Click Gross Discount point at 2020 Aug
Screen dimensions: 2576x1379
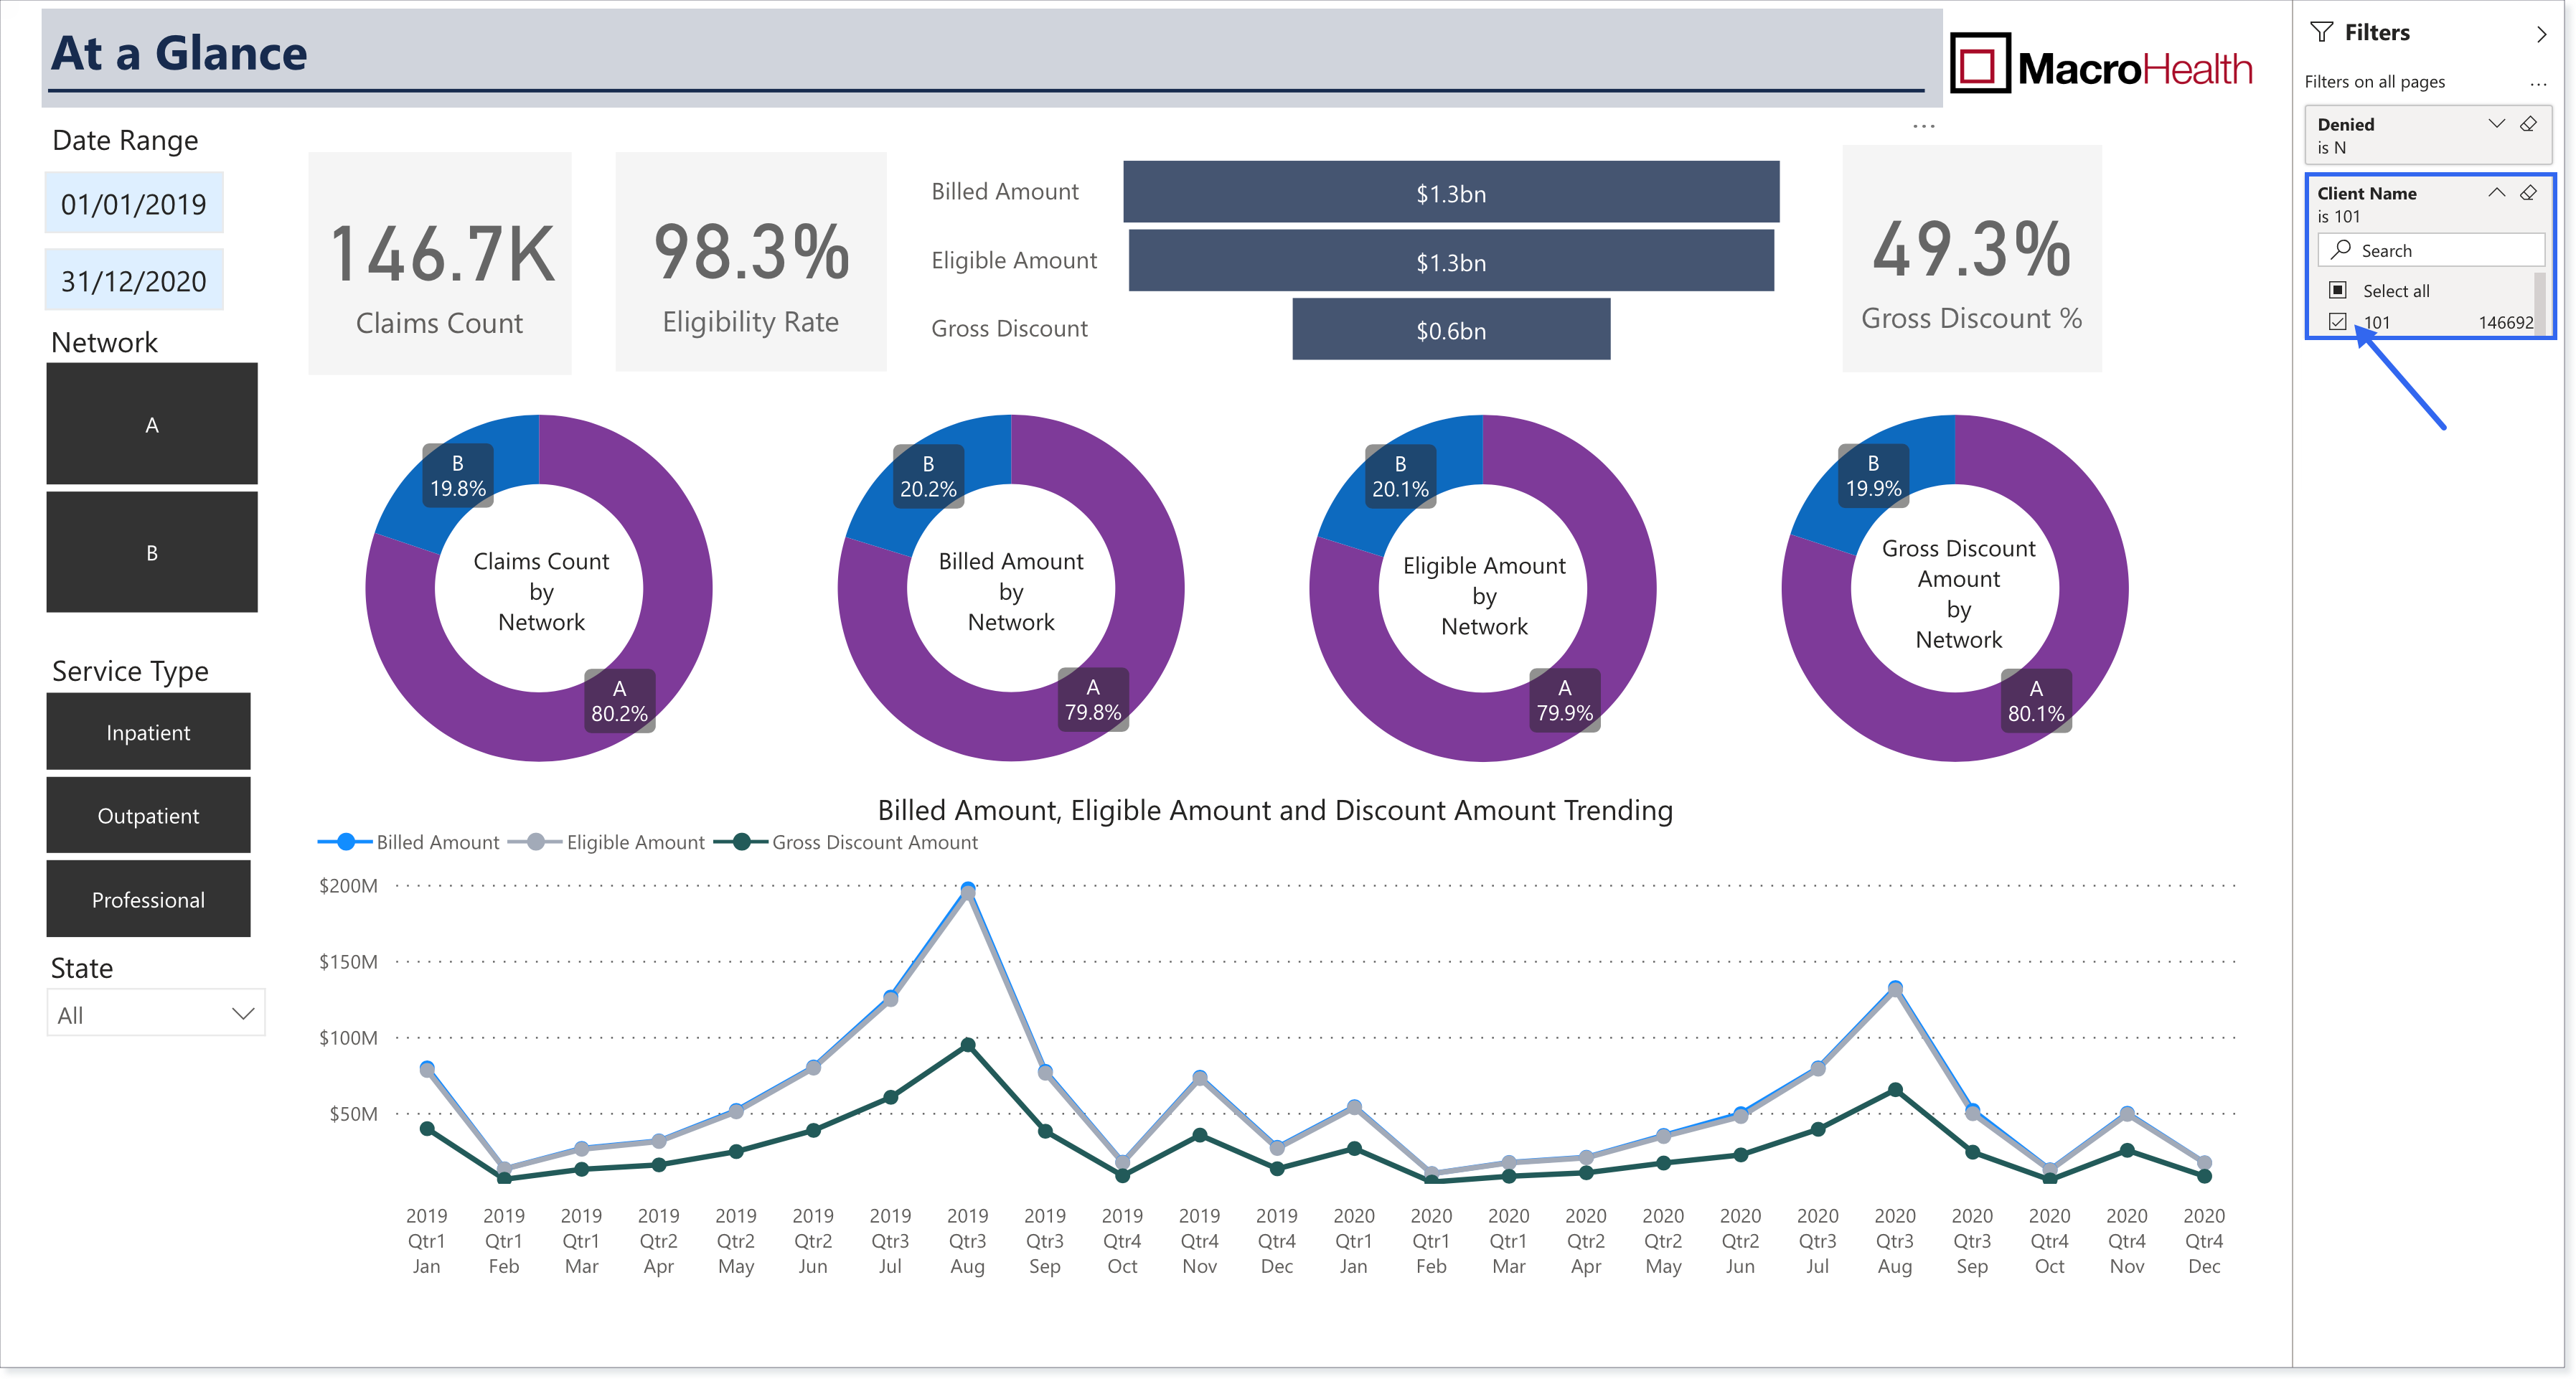1895,1090
